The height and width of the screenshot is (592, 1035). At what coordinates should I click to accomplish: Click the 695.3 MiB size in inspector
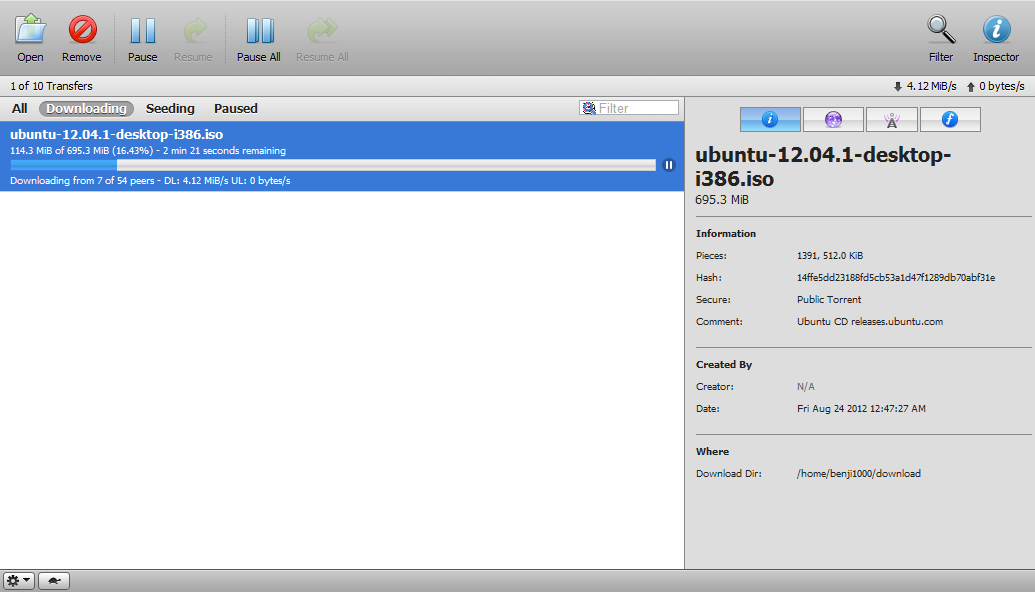[722, 200]
